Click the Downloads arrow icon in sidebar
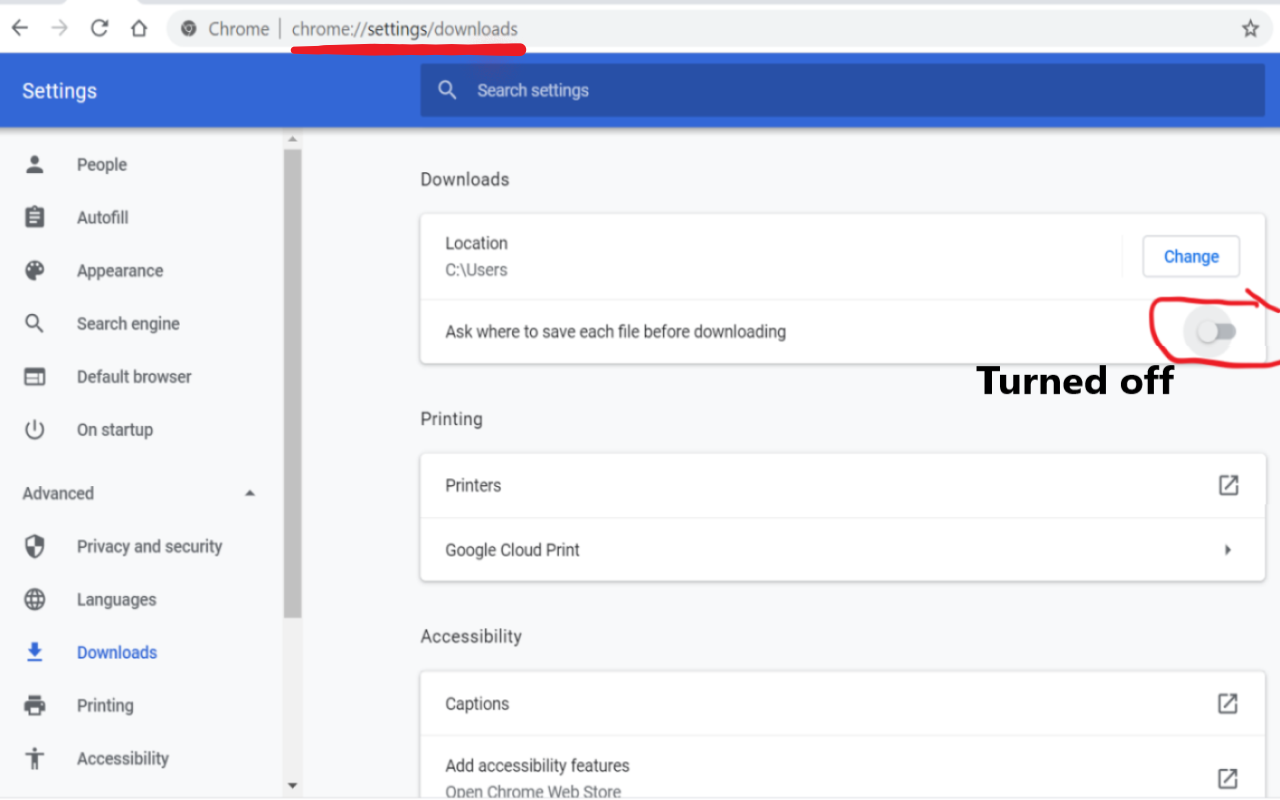This screenshot has height=800, width=1280. click(35, 652)
